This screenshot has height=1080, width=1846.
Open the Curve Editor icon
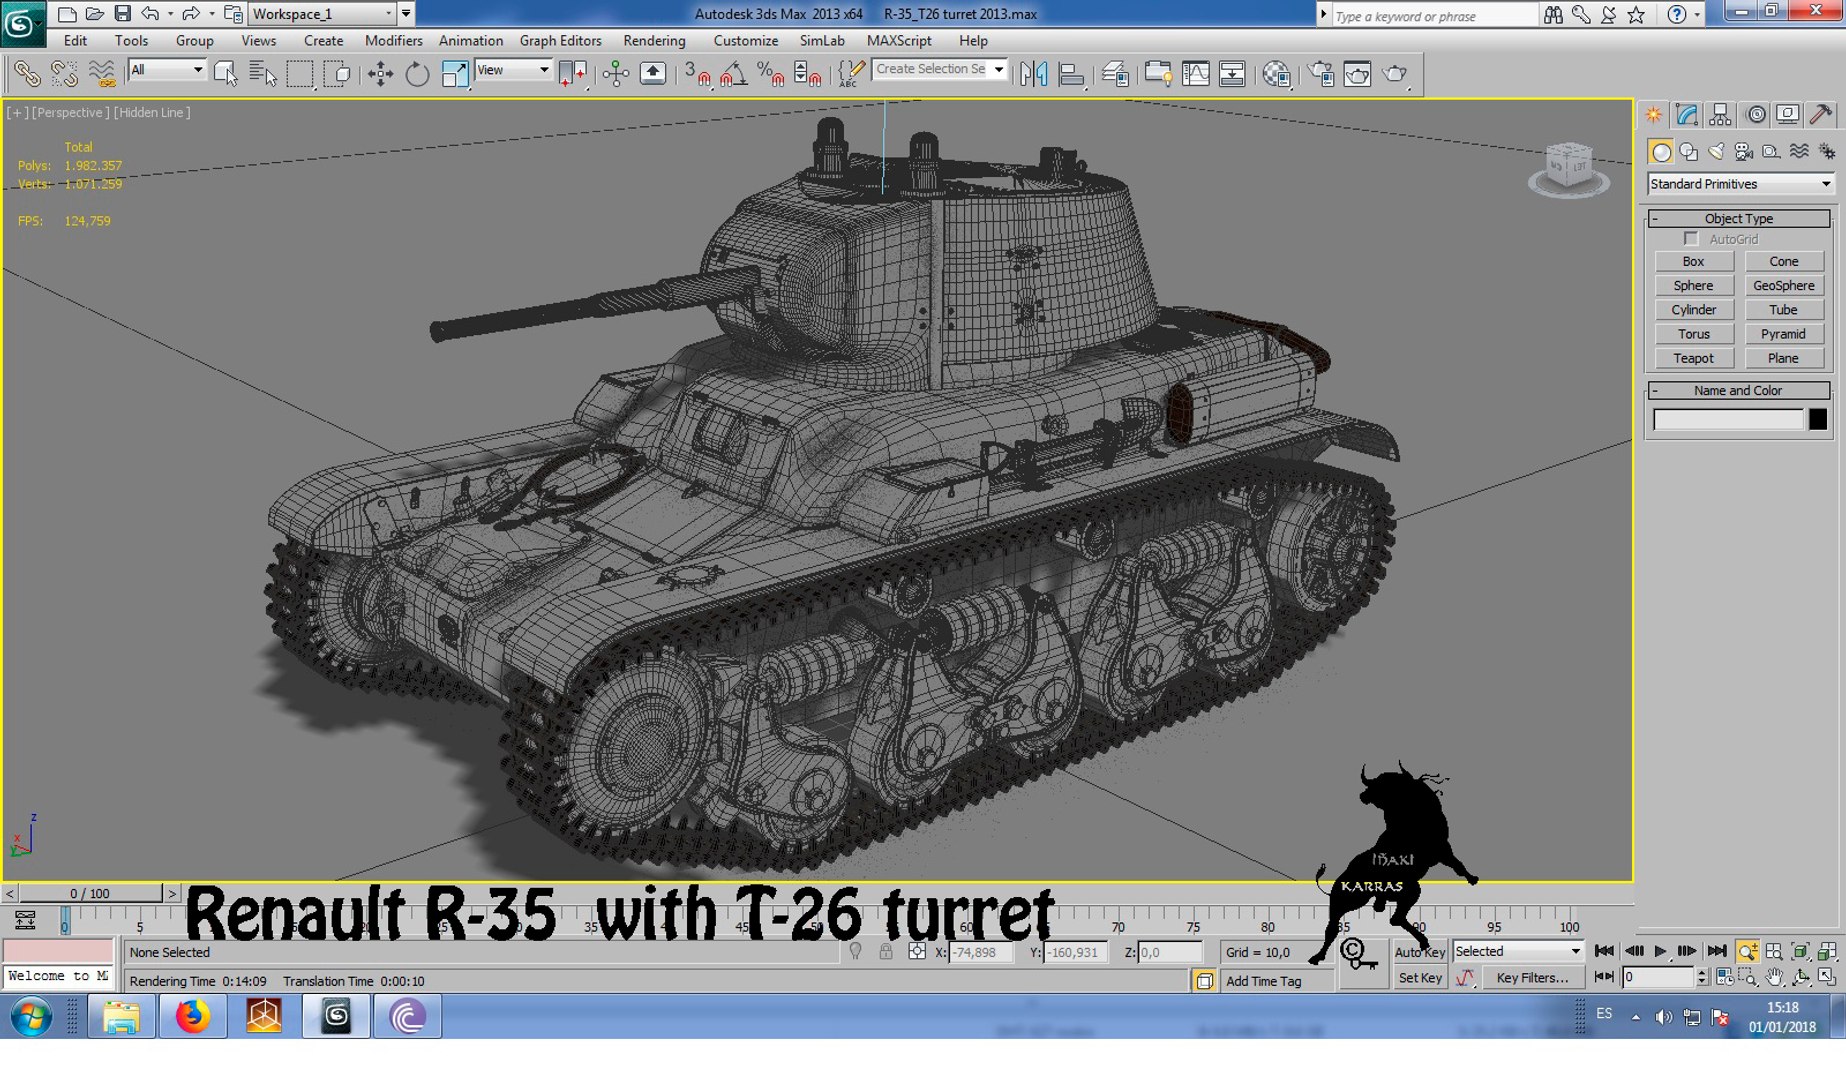pos(1196,73)
